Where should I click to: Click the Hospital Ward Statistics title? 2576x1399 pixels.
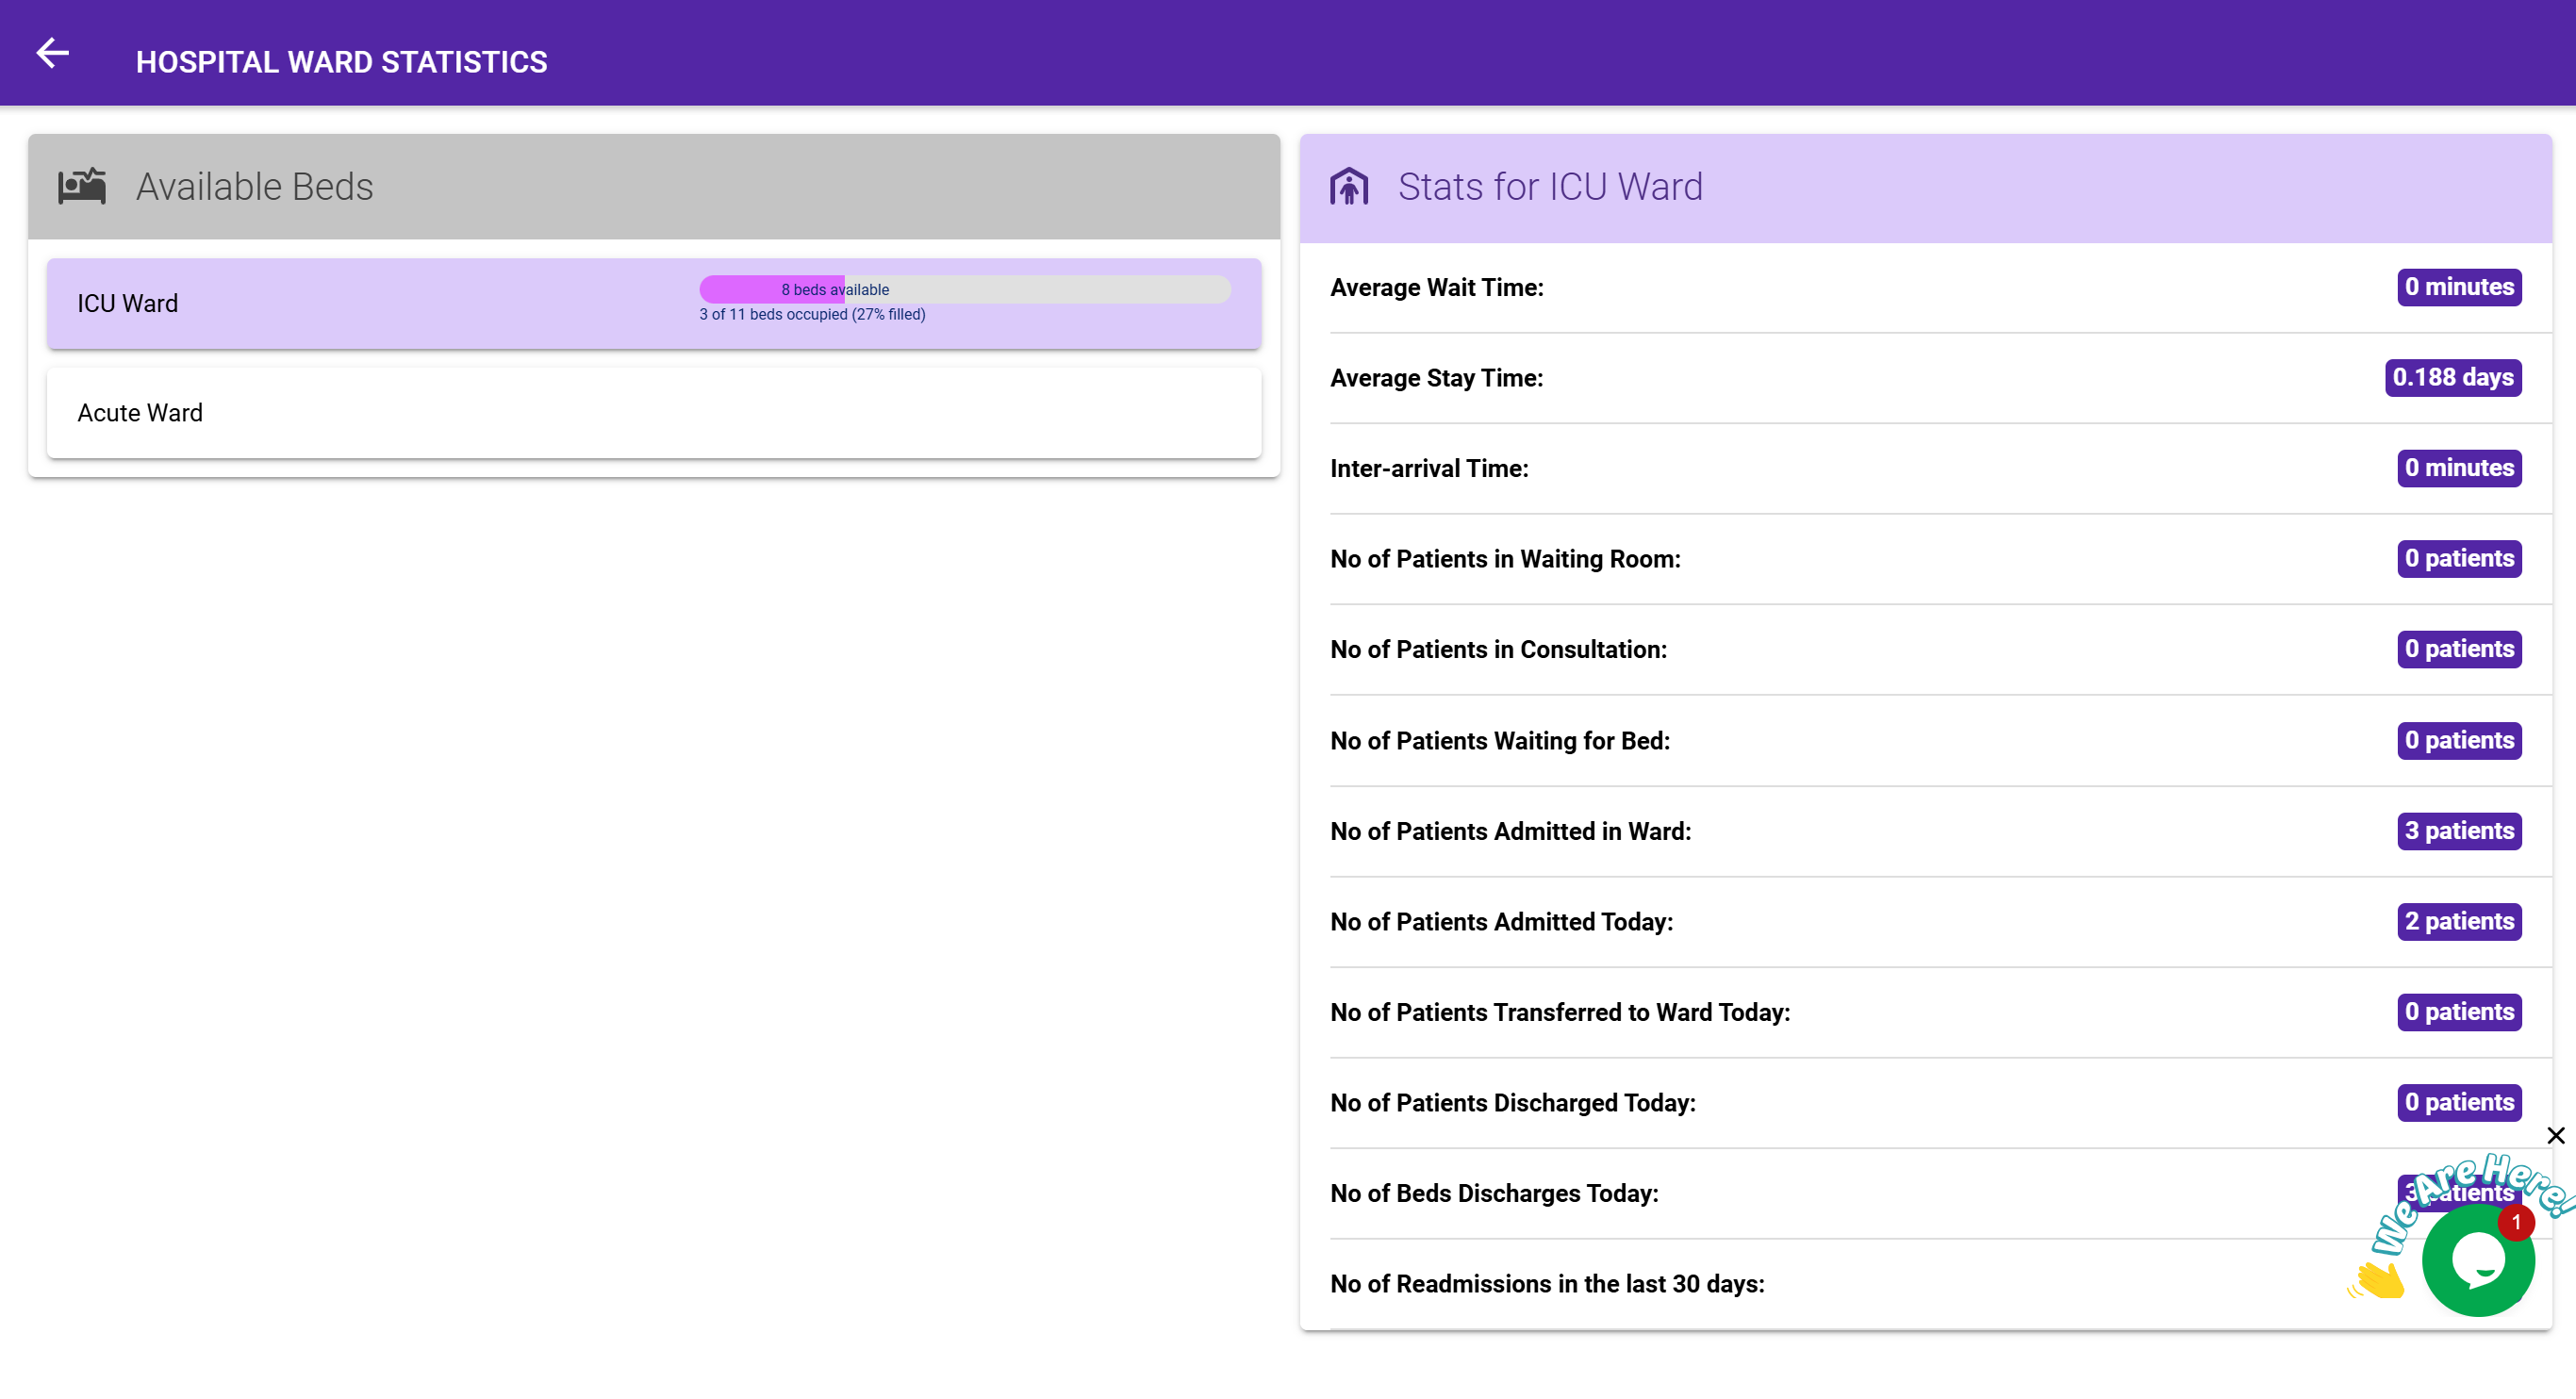[x=342, y=62]
